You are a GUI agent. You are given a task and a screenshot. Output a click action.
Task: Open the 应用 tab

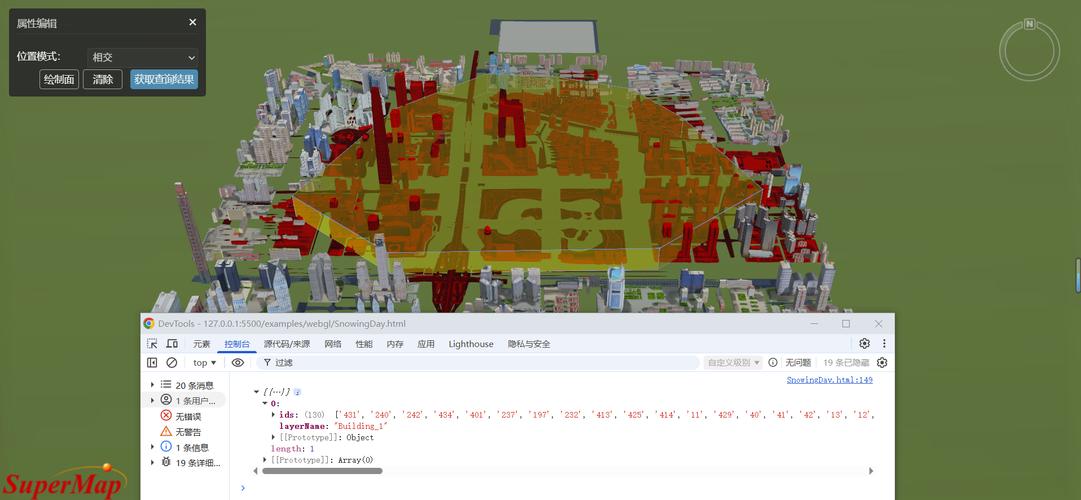coord(426,344)
